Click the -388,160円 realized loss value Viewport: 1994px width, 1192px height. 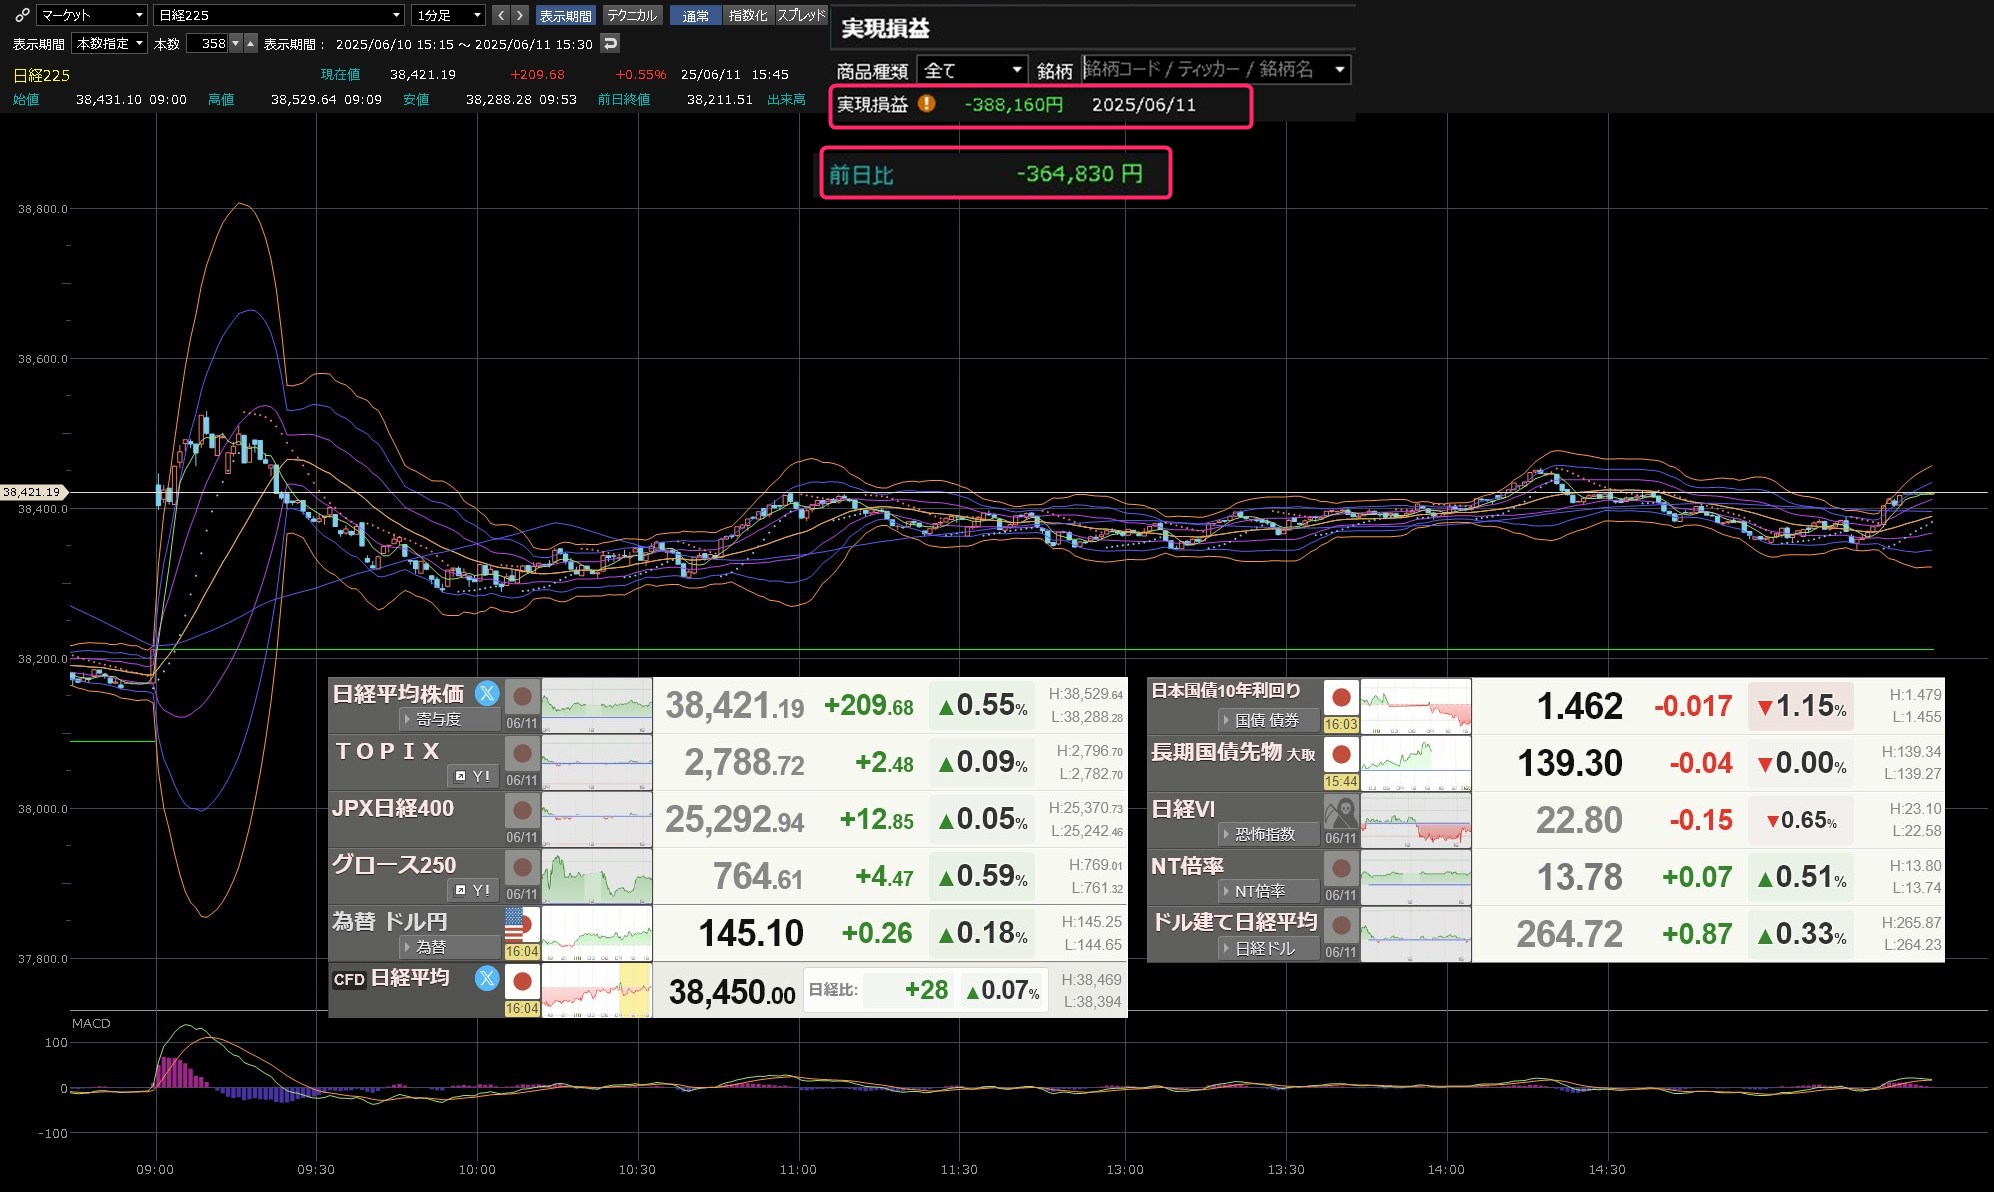[x=1013, y=104]
